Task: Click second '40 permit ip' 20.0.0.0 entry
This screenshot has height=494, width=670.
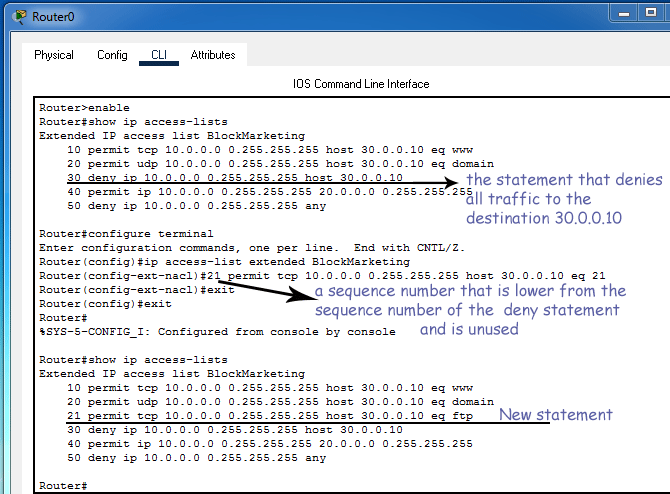Action: point(270,444)
